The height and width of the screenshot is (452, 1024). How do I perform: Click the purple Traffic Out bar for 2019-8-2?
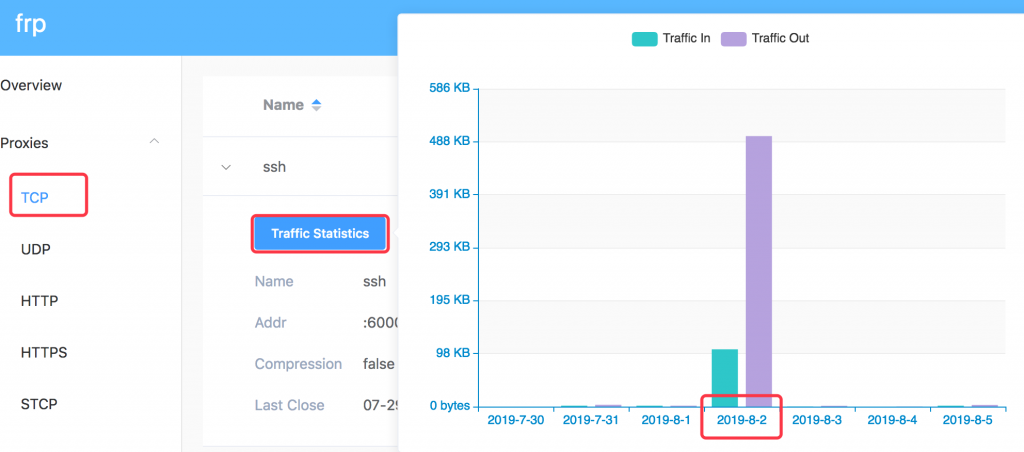pos(759,271)
